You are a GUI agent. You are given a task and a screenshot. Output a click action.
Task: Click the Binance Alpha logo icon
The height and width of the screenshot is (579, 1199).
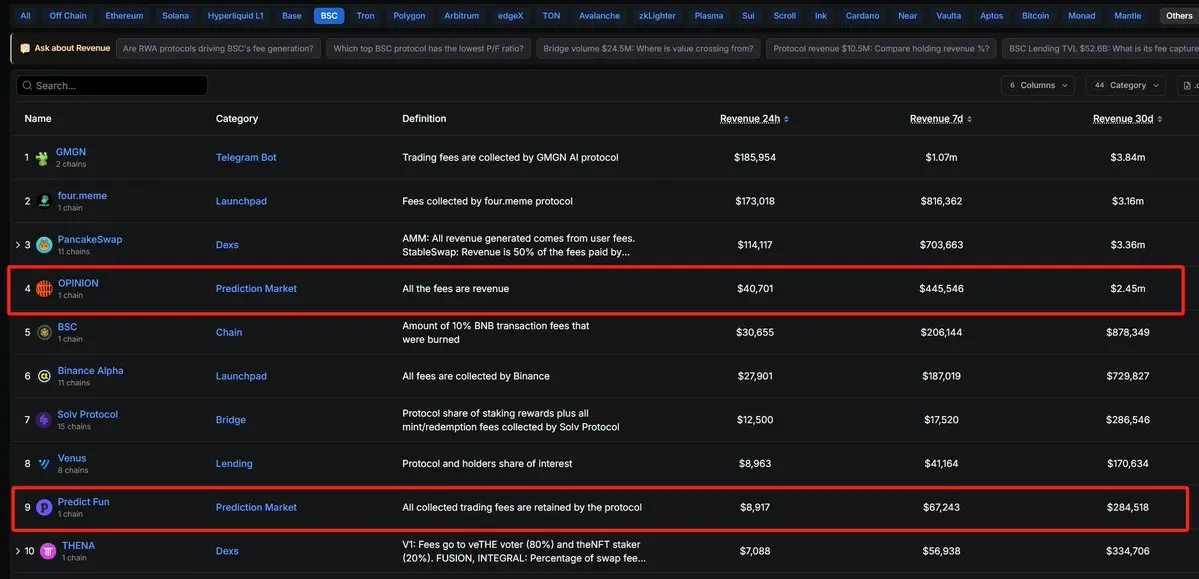click(44, 376)
